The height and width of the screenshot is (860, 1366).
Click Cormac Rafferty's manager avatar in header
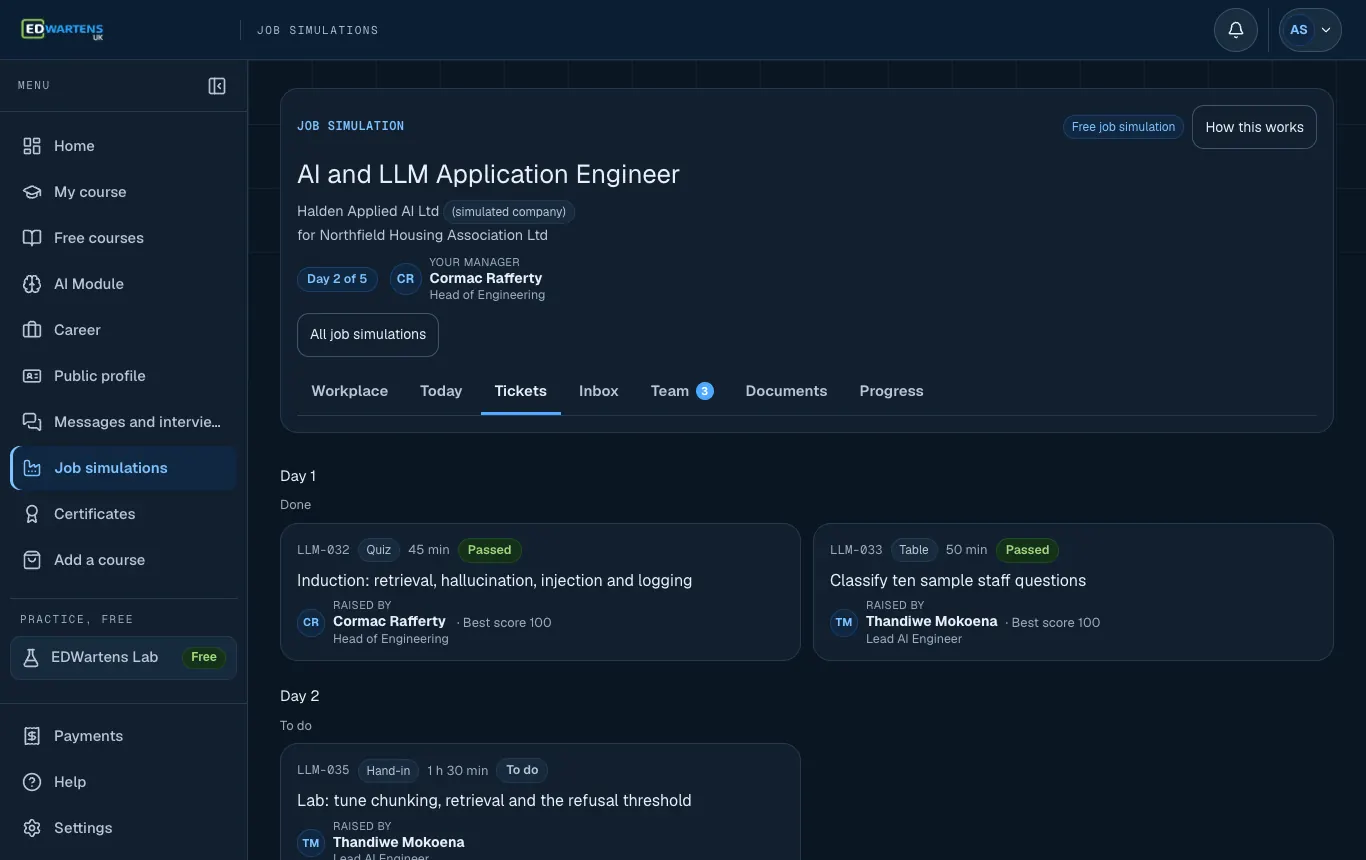(x=405, y=279)
